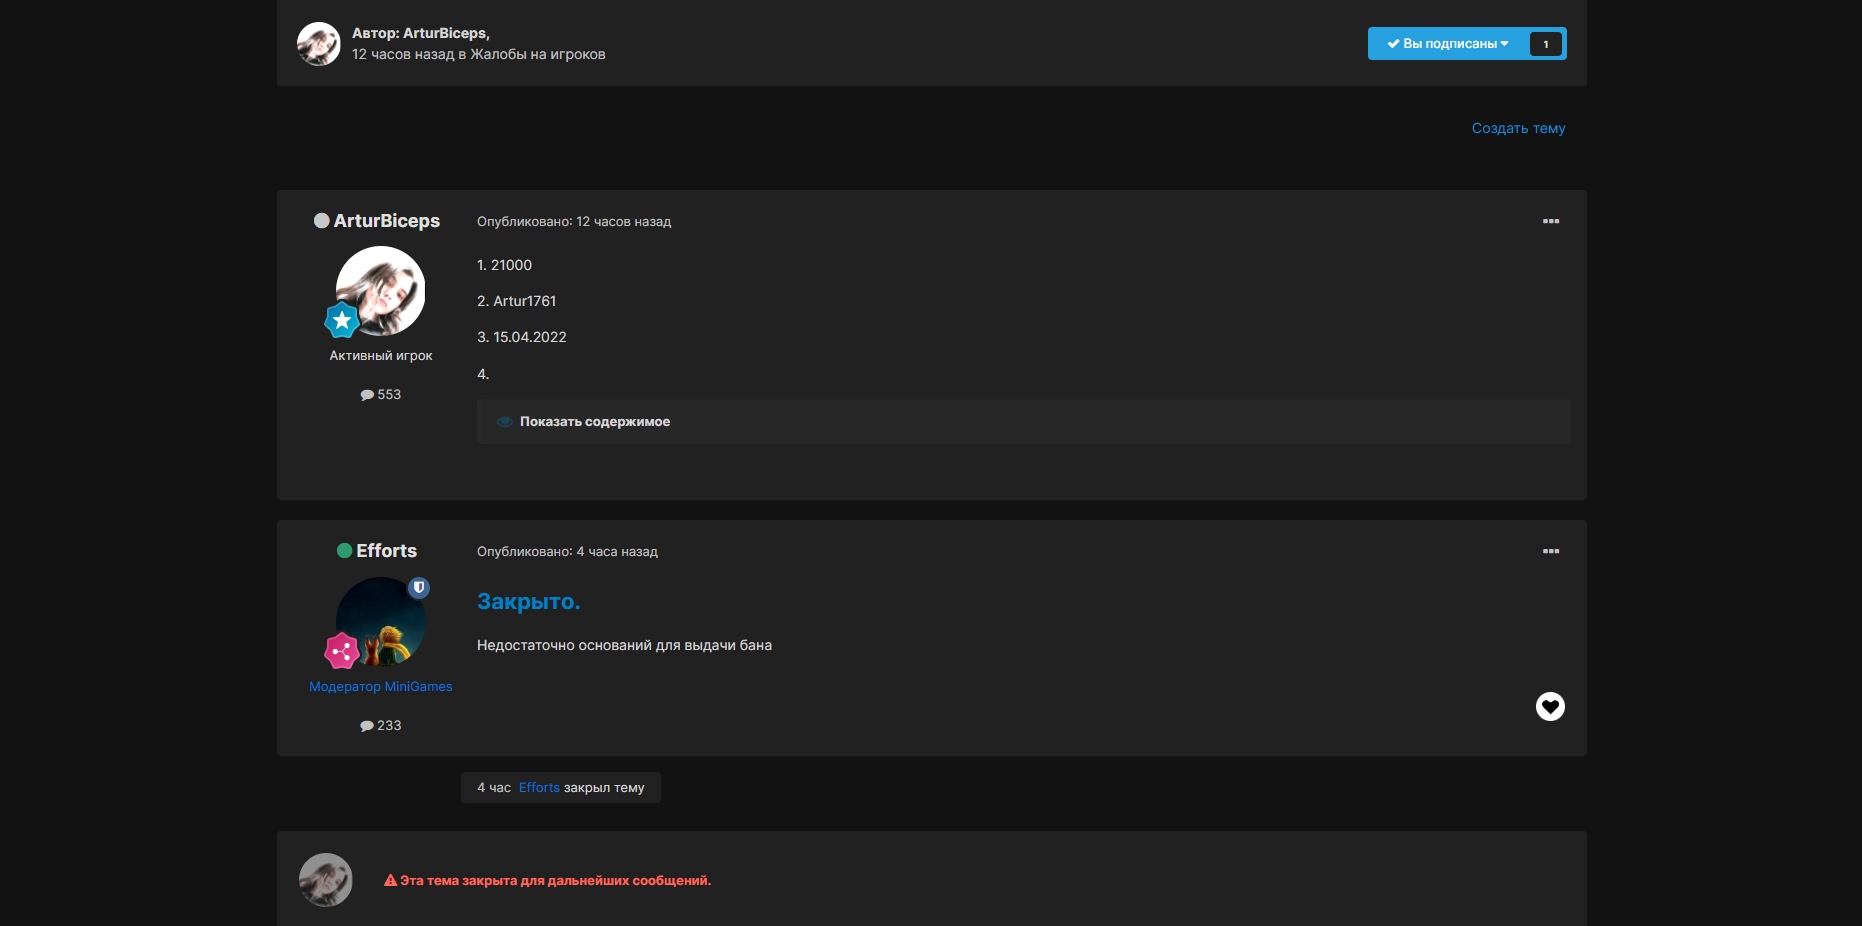Open the "Модератор MiniGames" group link
The width and height of the screenshot is (1862, 926).
(x=380, y=687)
